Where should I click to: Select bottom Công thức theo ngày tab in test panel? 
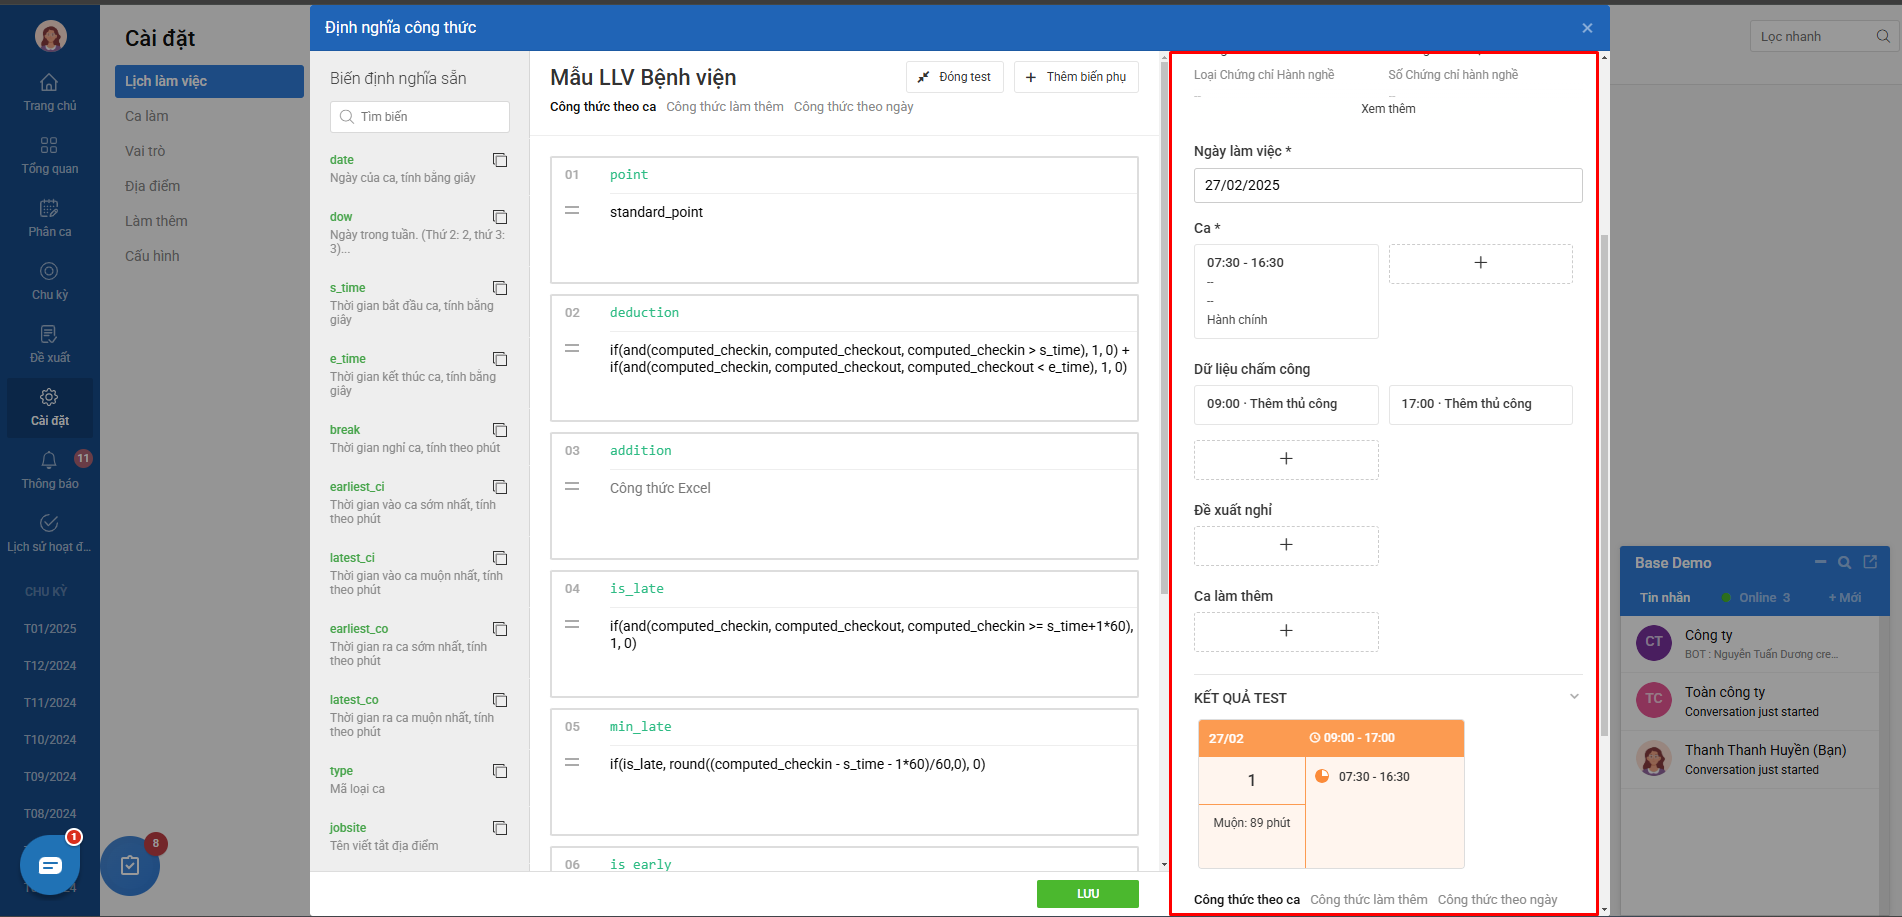pos(1498,900)
